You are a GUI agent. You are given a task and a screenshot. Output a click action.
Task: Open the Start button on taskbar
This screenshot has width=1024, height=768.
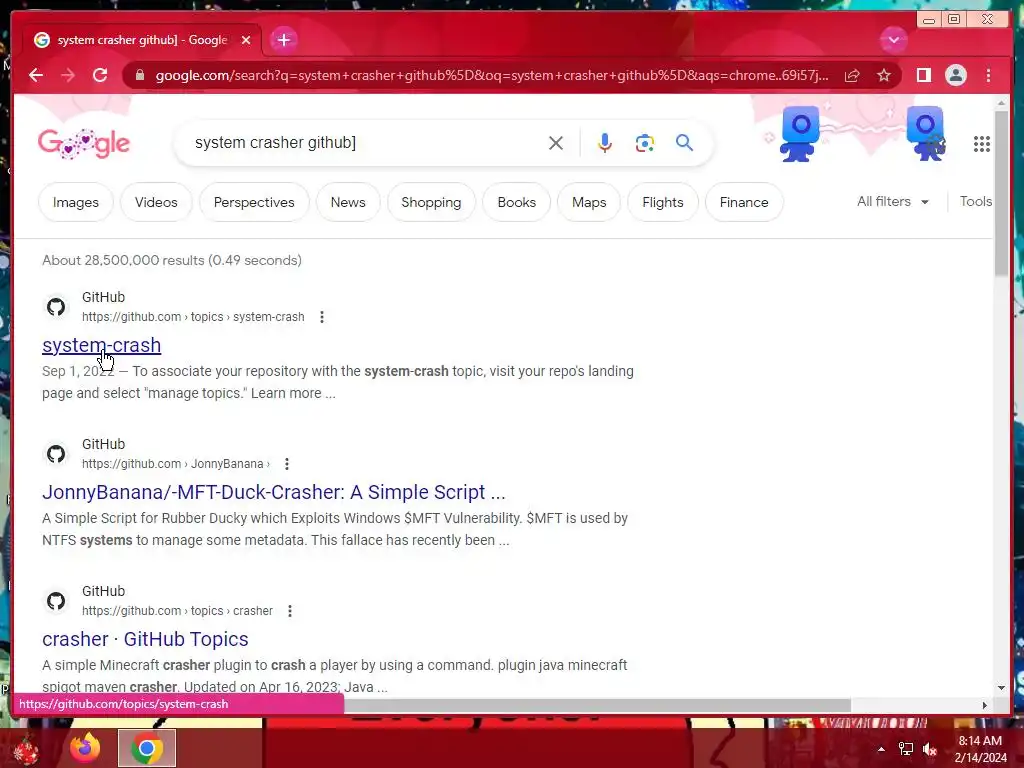[x=26, y=748]
